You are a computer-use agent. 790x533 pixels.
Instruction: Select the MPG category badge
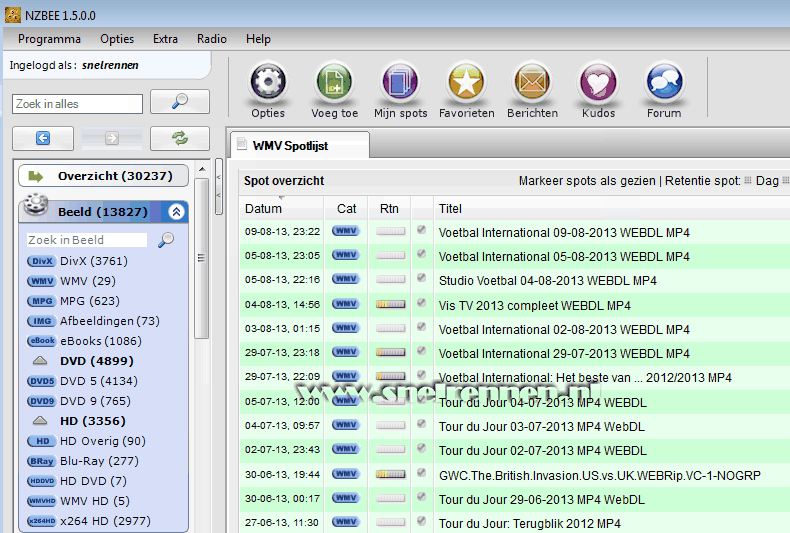(41, 301)
